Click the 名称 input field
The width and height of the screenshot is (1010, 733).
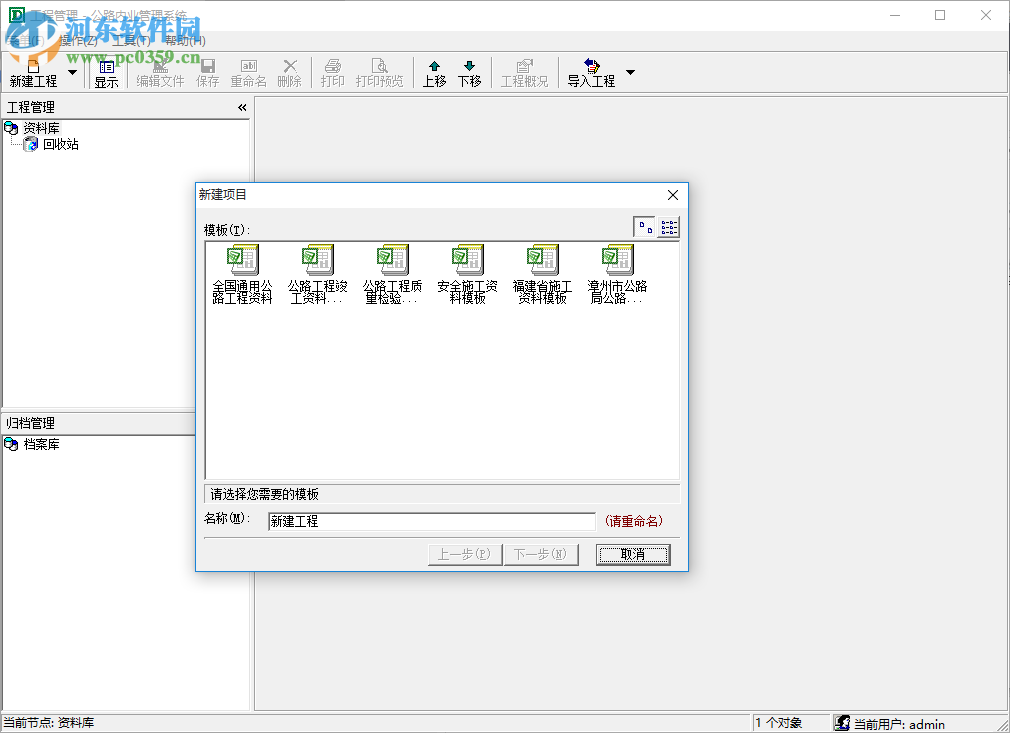[432, 521]
